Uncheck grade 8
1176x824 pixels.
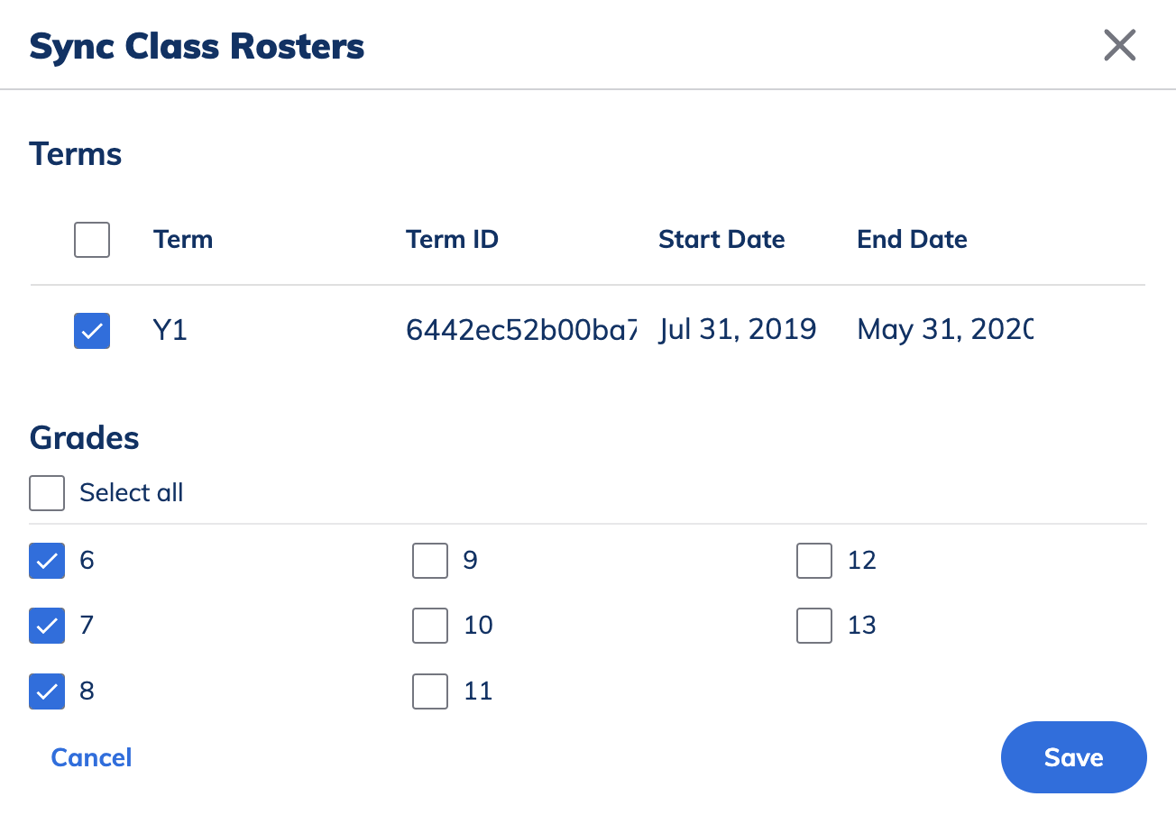click(x=47, y=690)
